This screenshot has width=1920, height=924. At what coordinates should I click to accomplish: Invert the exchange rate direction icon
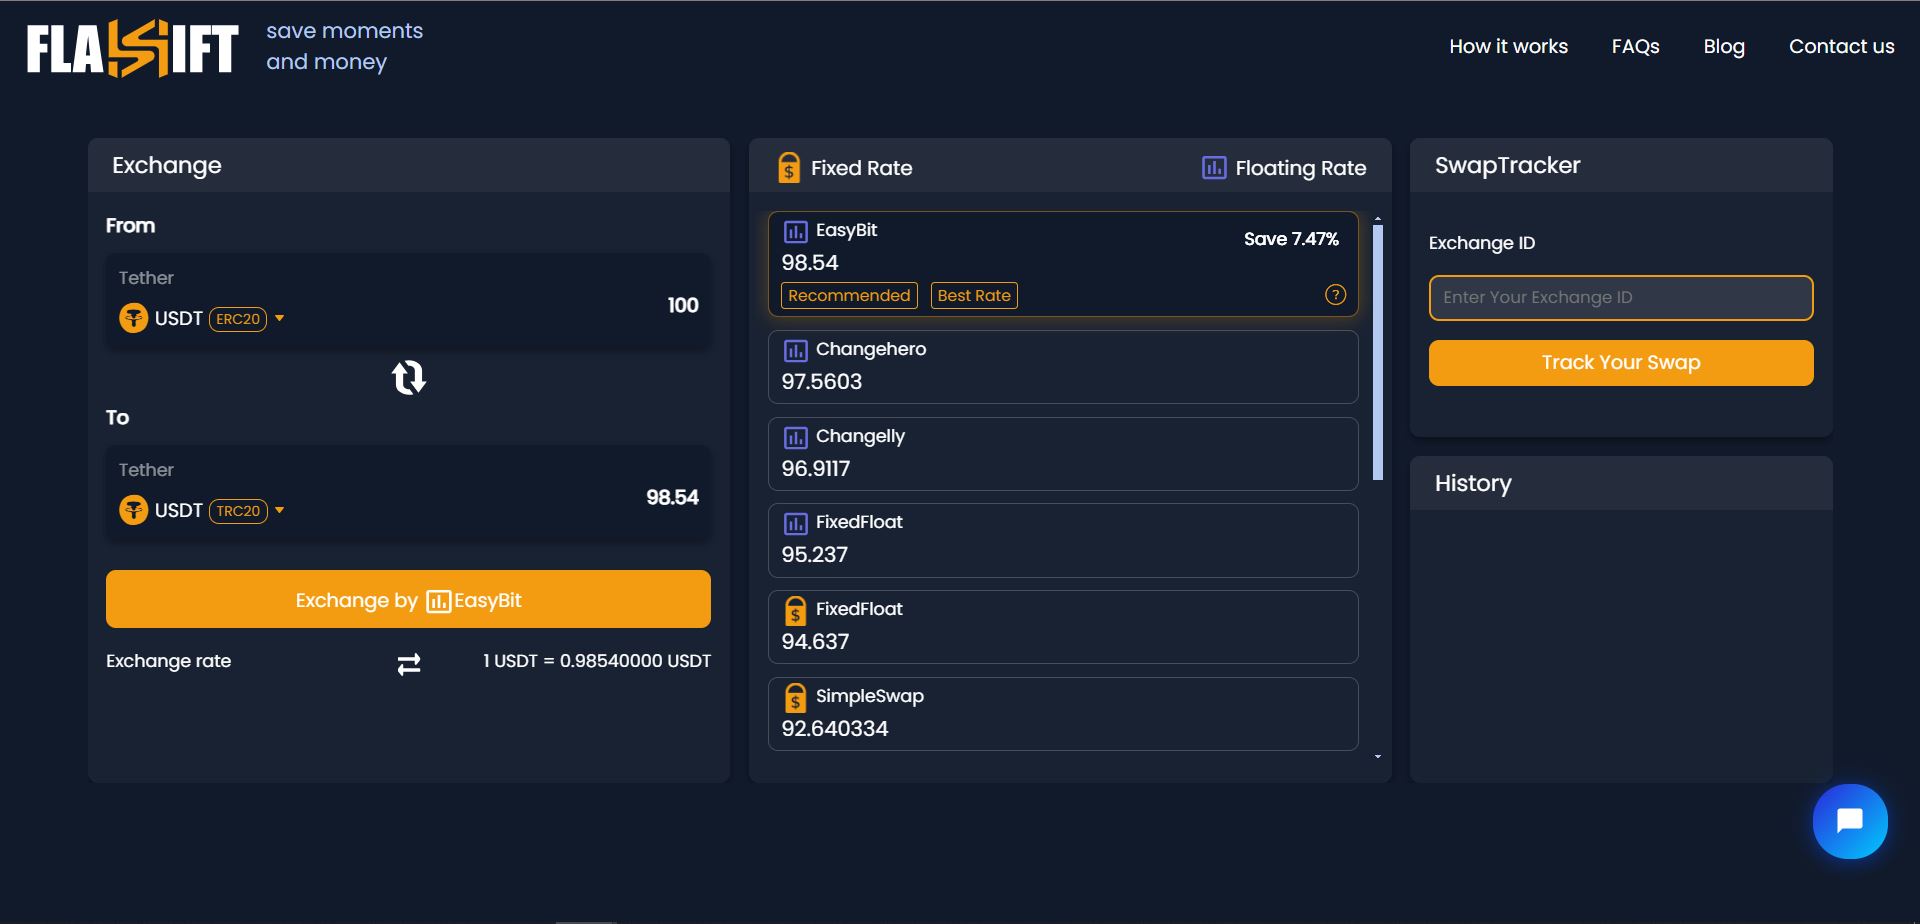409,664
